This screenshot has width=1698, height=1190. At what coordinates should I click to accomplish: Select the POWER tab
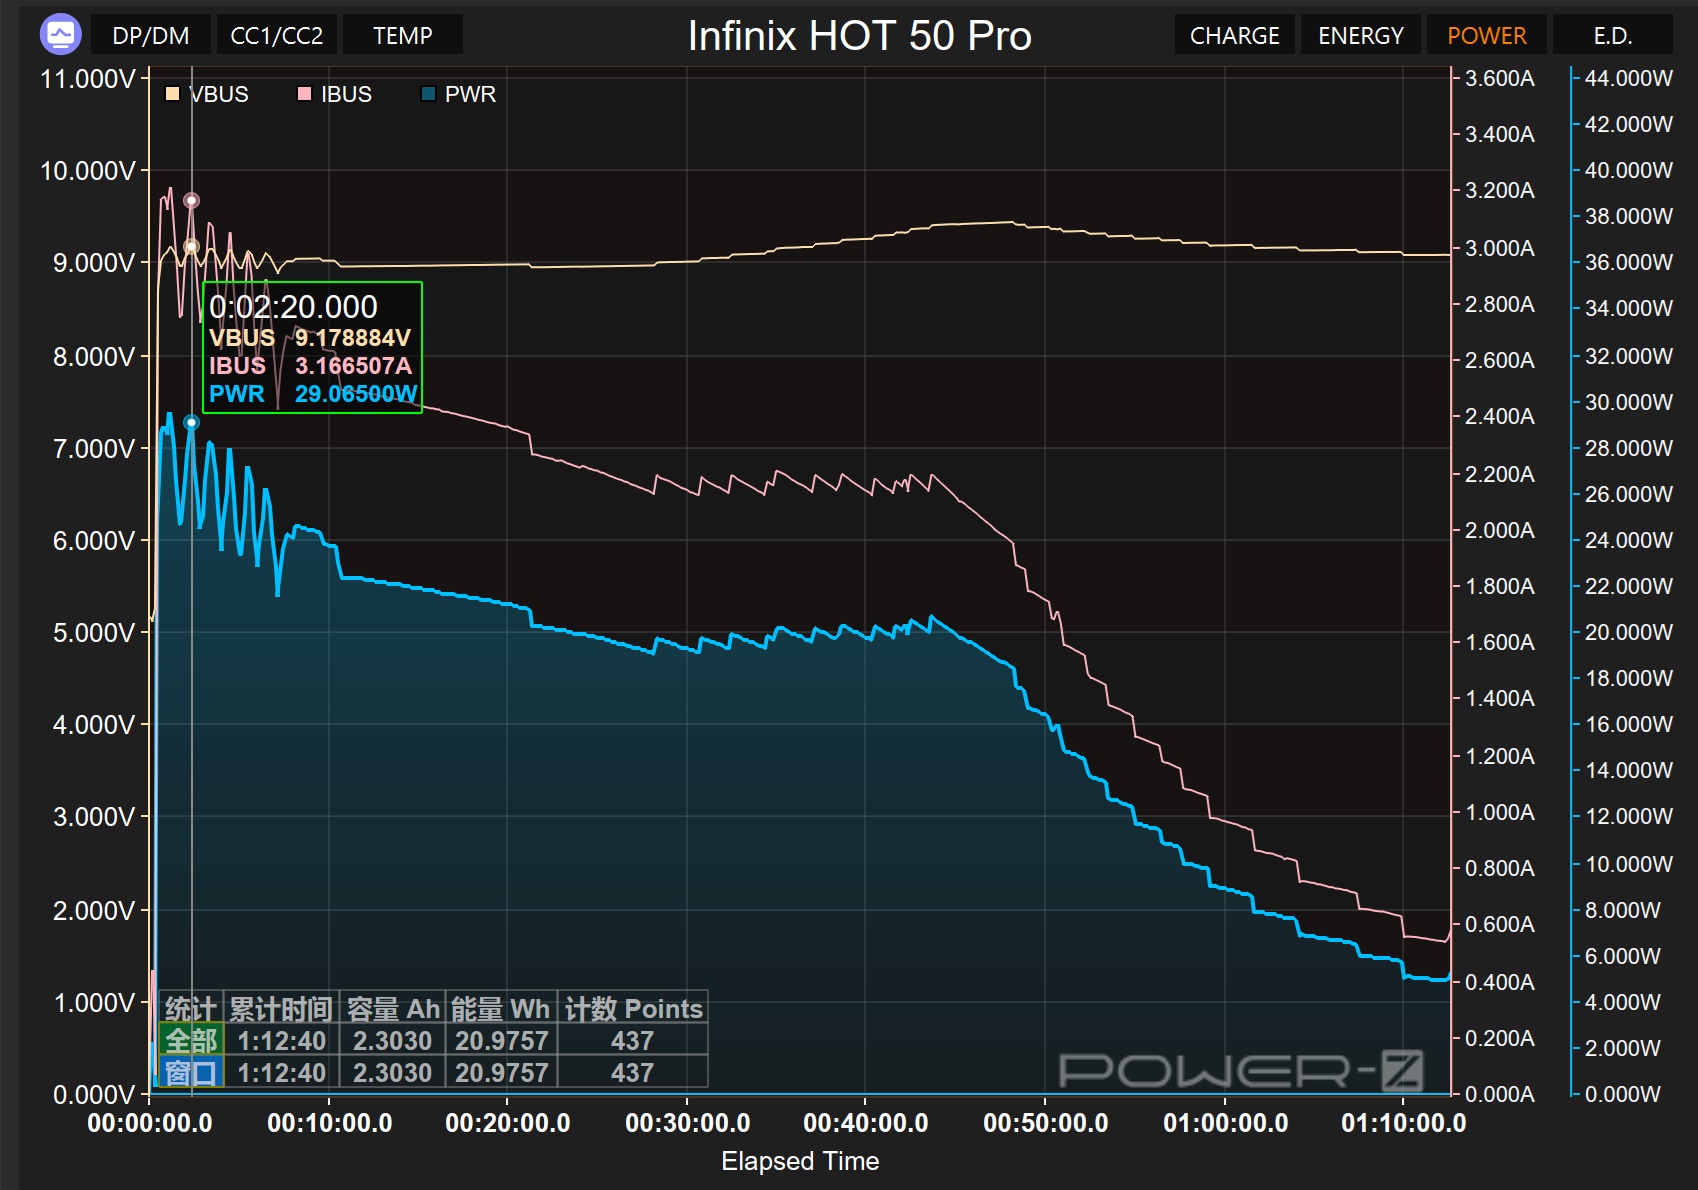click(x=1487, y=35)
